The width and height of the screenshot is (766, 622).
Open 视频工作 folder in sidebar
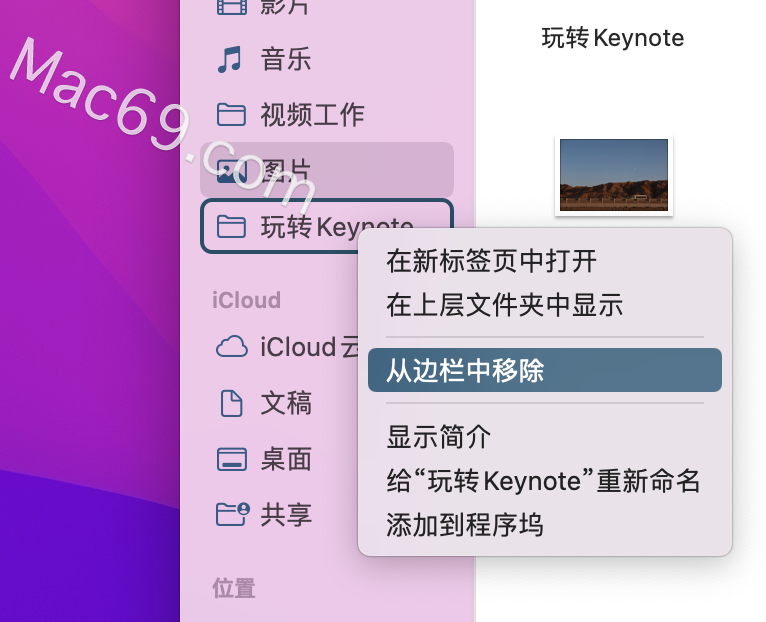[x=312, y=115]
